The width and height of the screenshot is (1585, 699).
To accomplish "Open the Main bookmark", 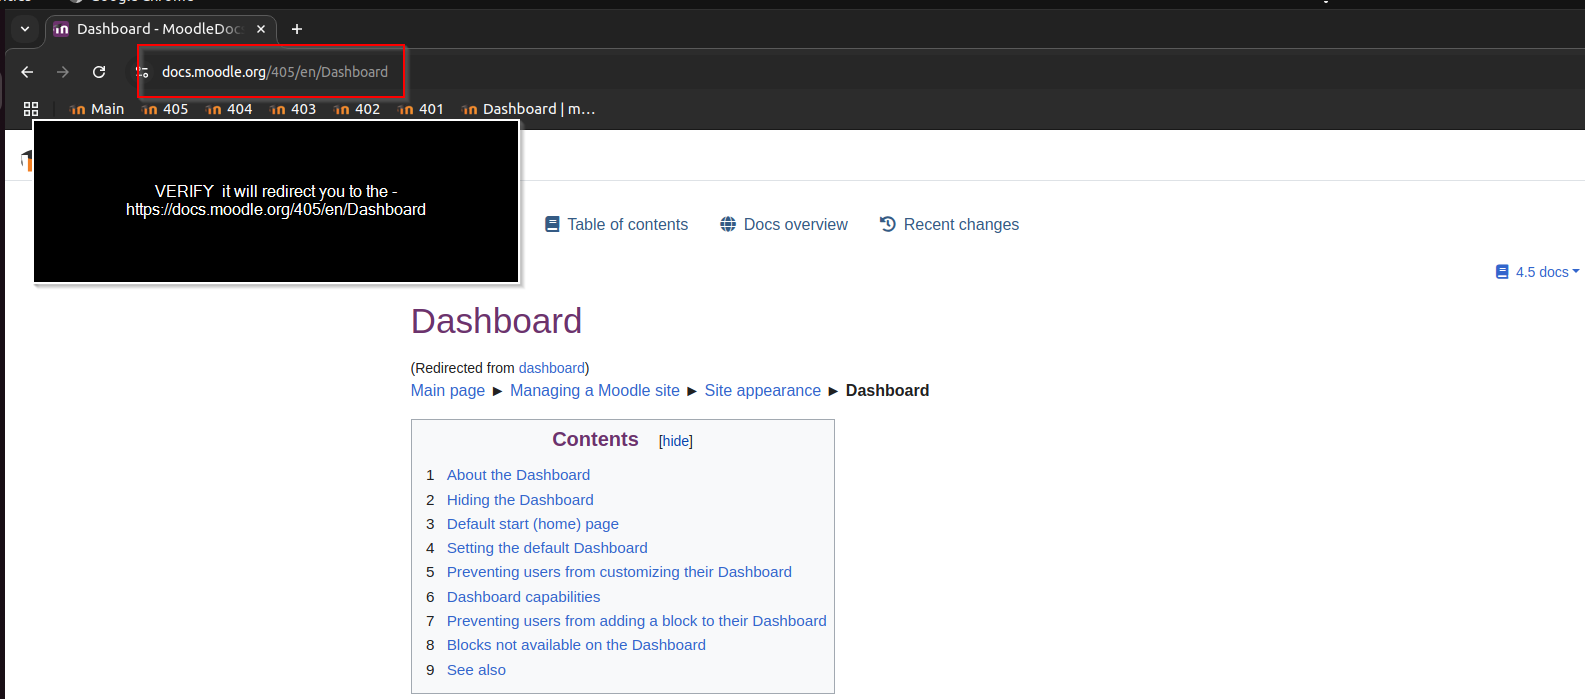I will [x=97, y=109].
